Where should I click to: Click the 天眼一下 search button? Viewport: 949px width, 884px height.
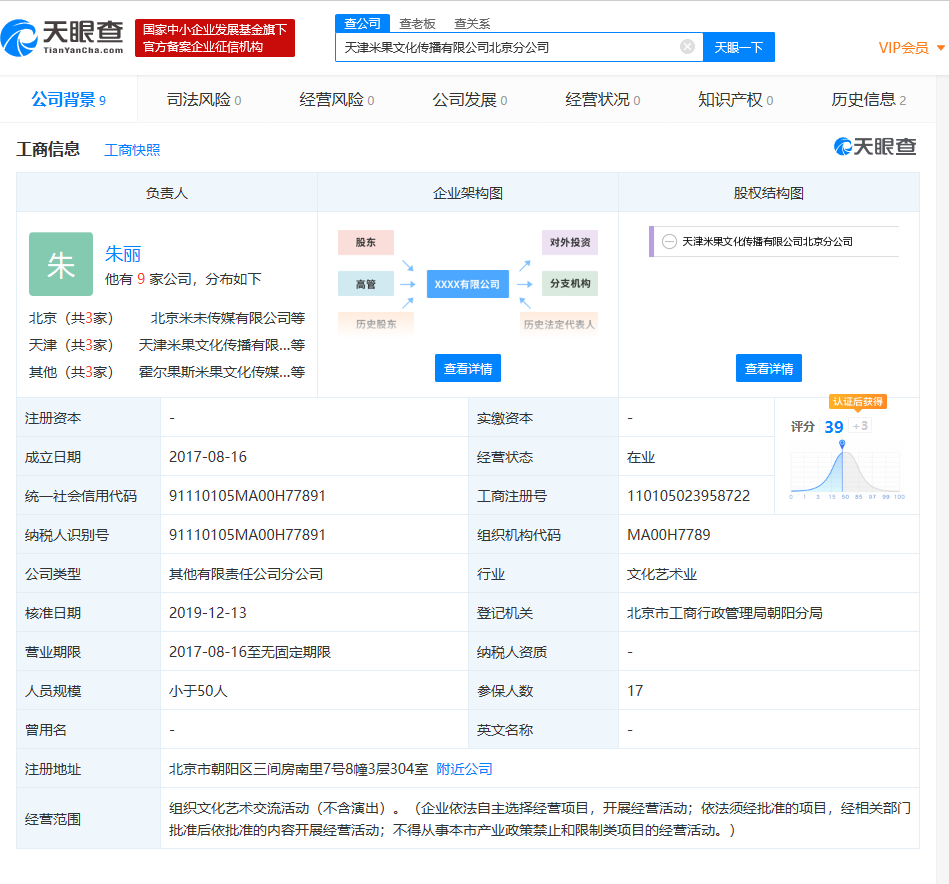[x=738, y=47]
